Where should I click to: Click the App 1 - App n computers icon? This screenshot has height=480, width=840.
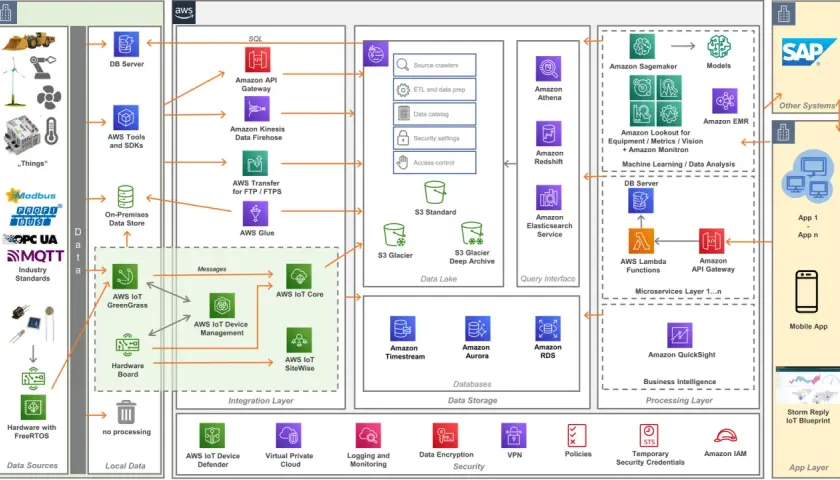click(808, 178)
